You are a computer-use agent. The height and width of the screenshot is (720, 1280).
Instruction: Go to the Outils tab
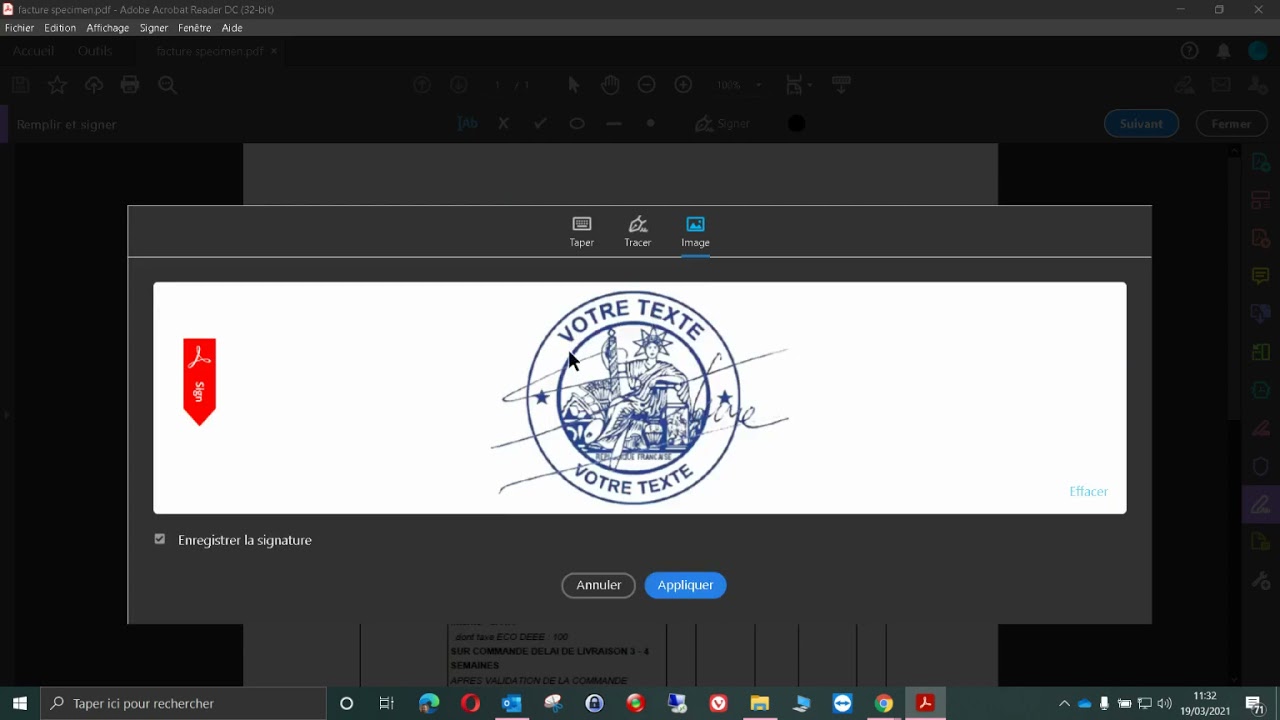[95, 51]
